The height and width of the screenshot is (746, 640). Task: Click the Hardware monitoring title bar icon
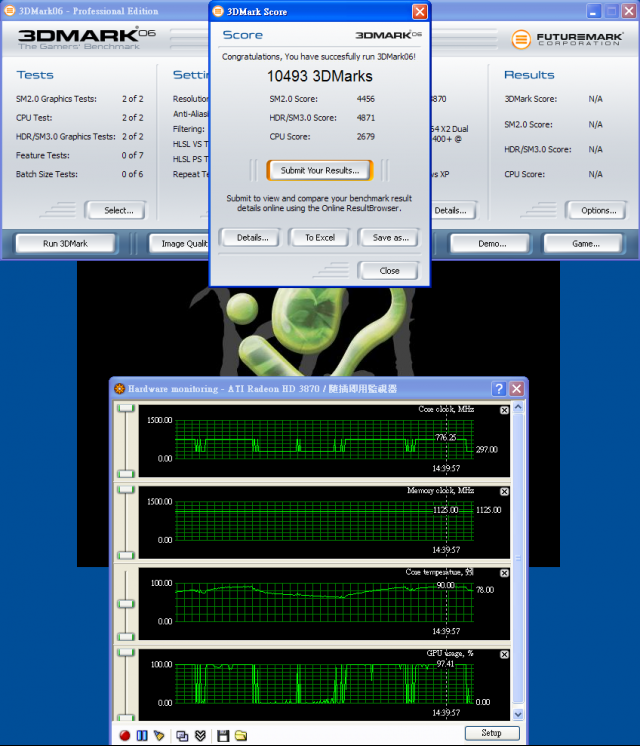pyautogui.click(x=119, y=389)
